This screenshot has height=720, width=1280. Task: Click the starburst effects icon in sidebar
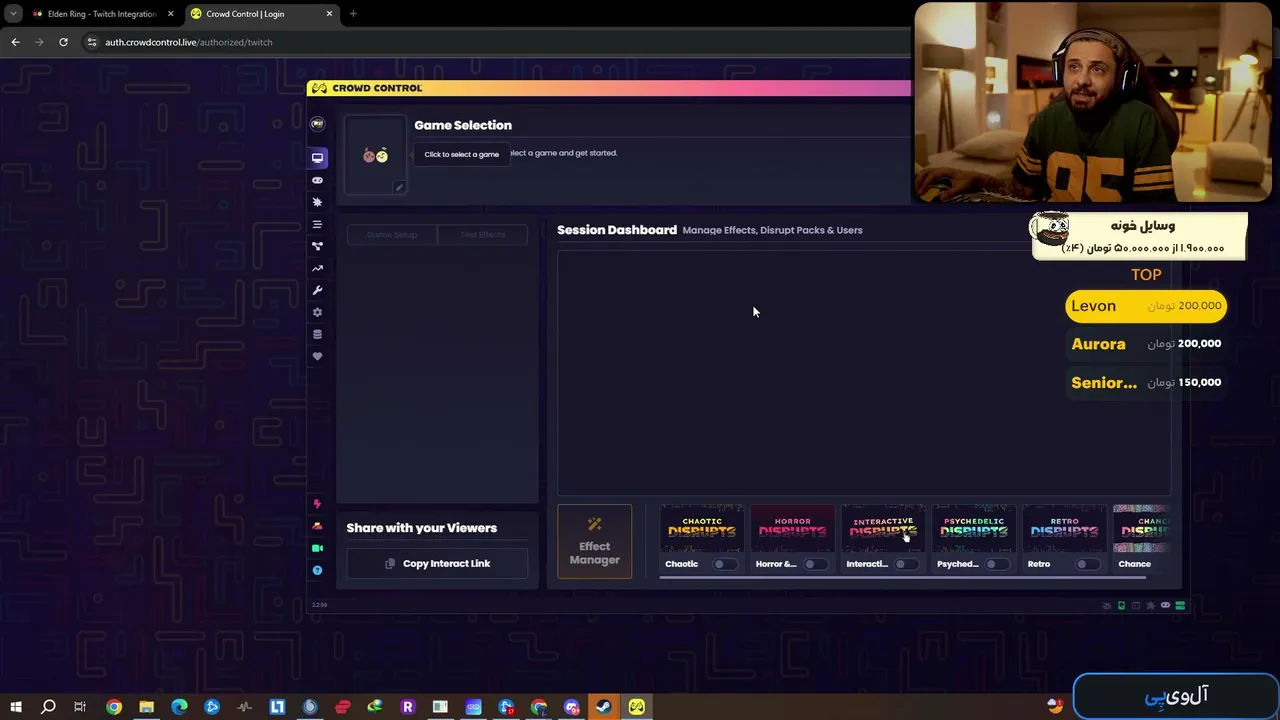[x=317, y=202]
